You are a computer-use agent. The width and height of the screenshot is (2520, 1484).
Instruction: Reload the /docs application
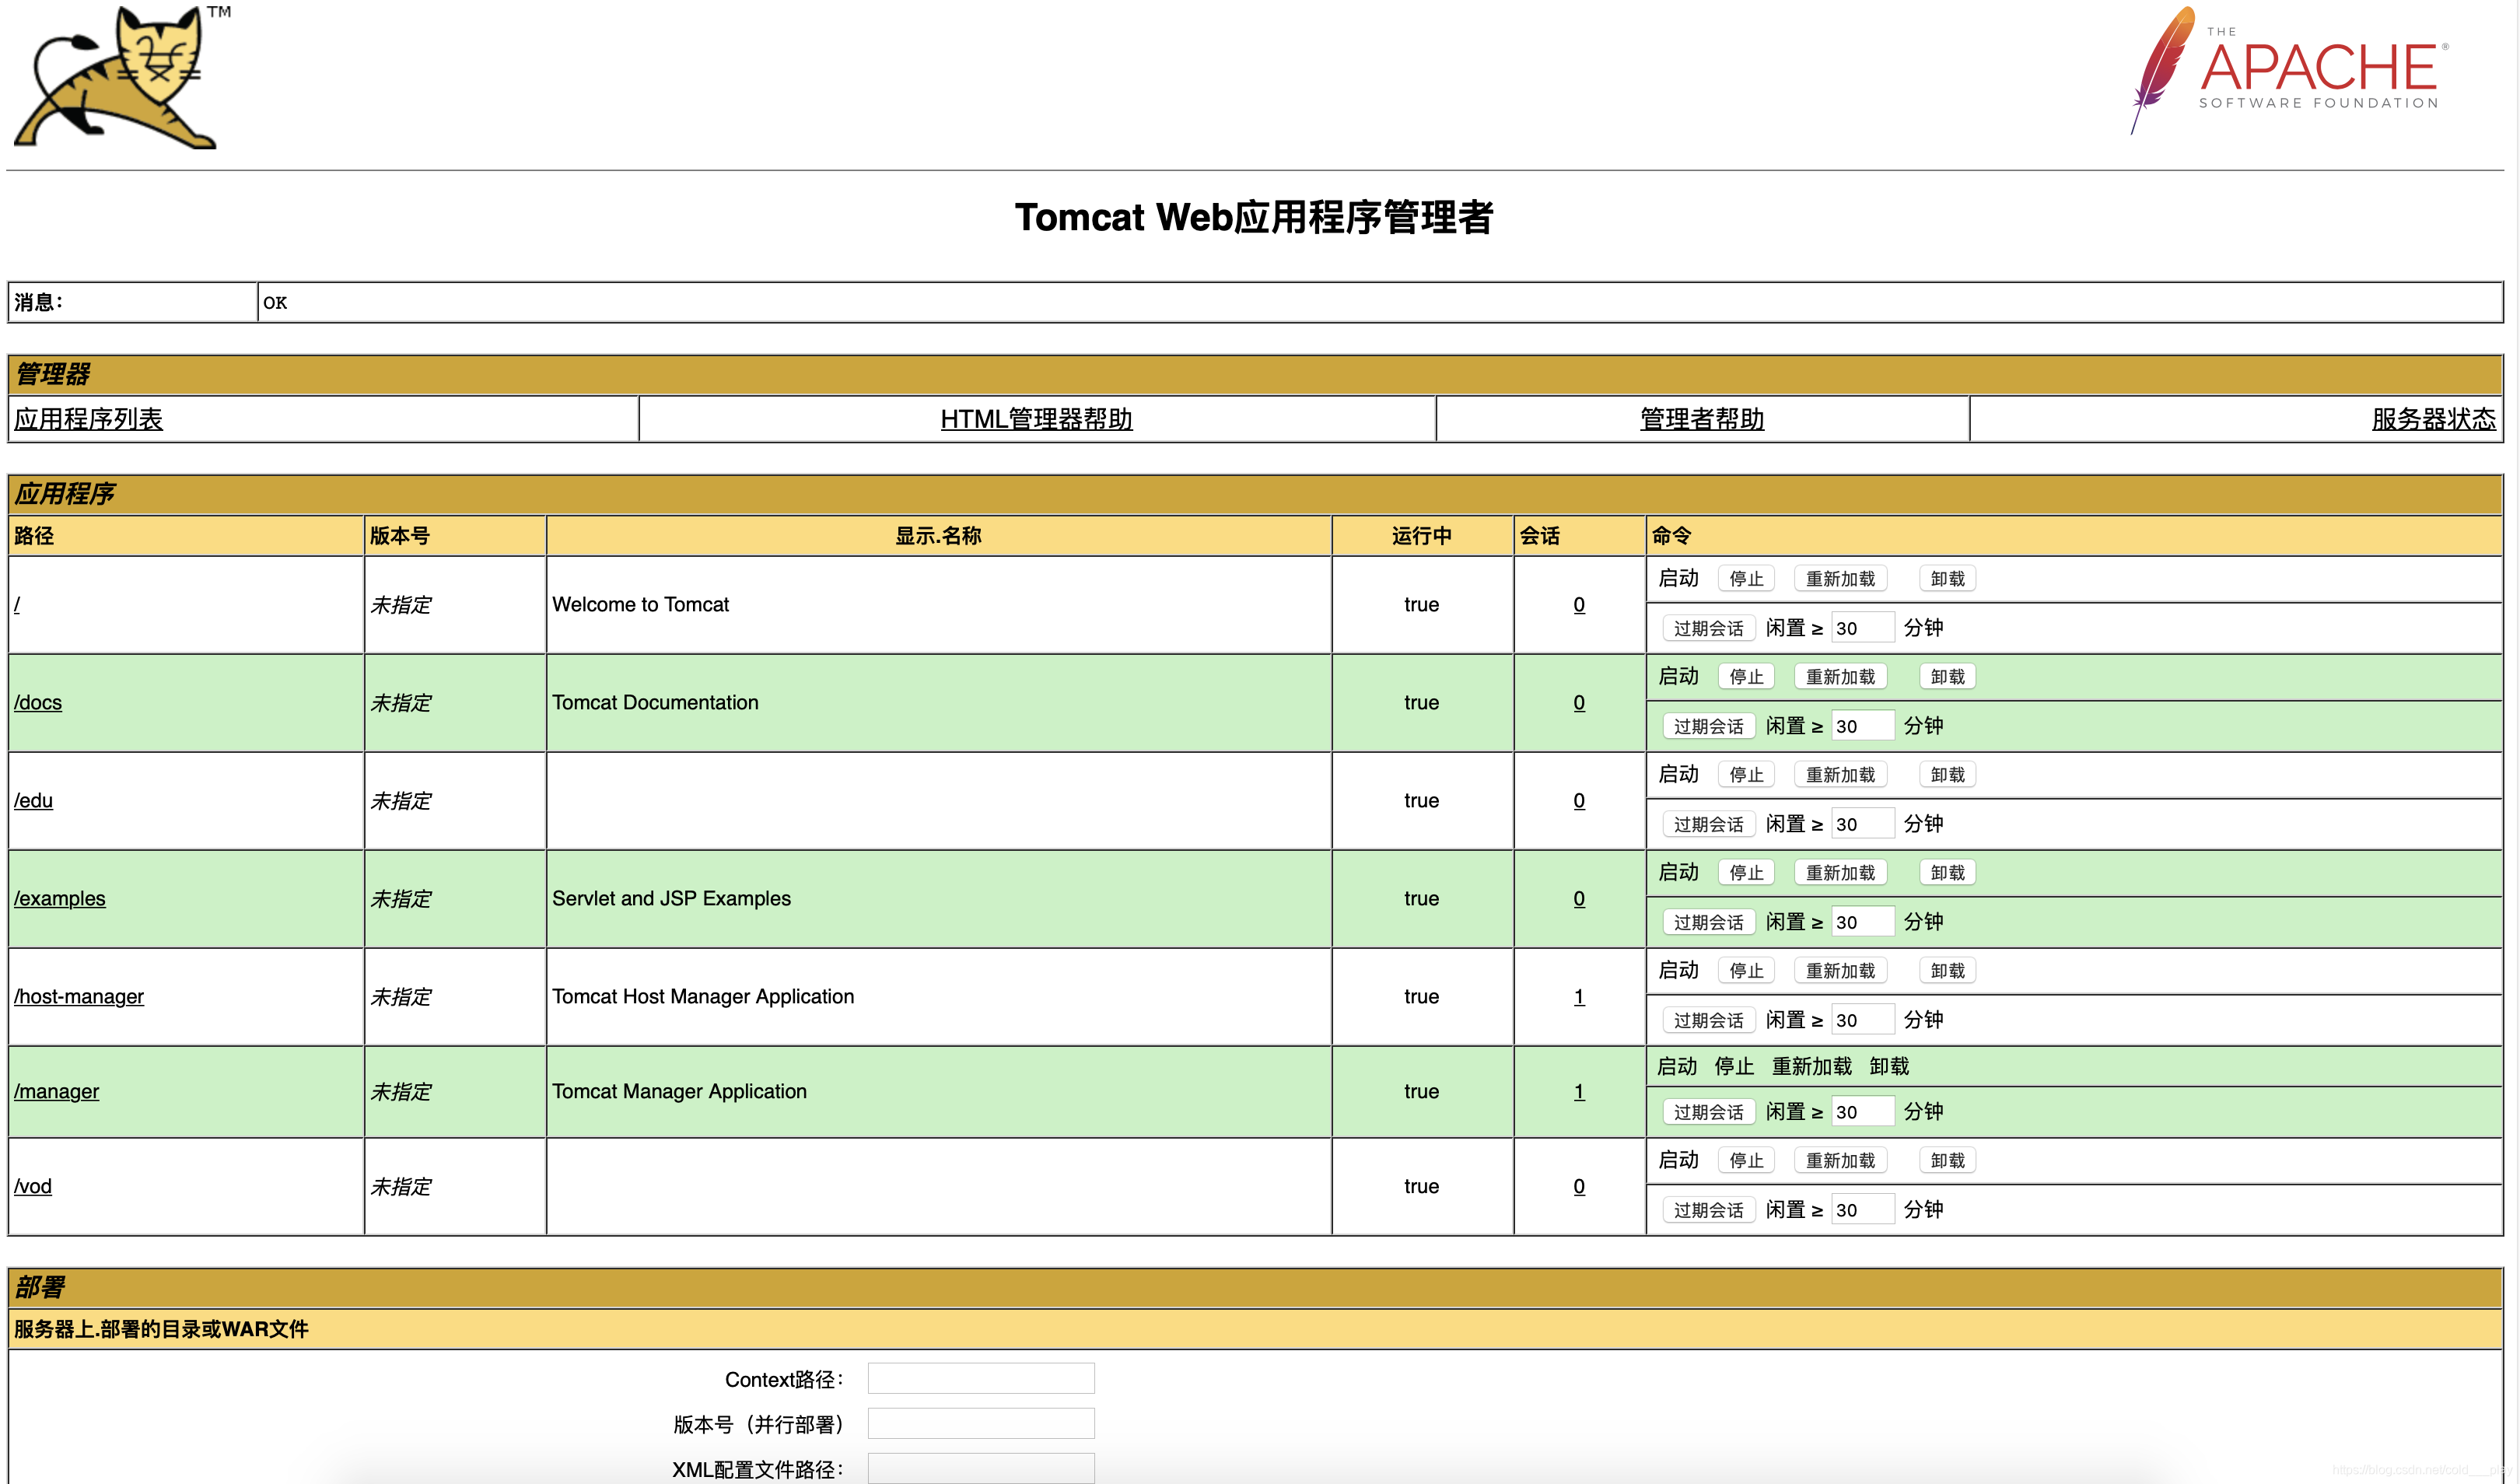[1840, 676]
